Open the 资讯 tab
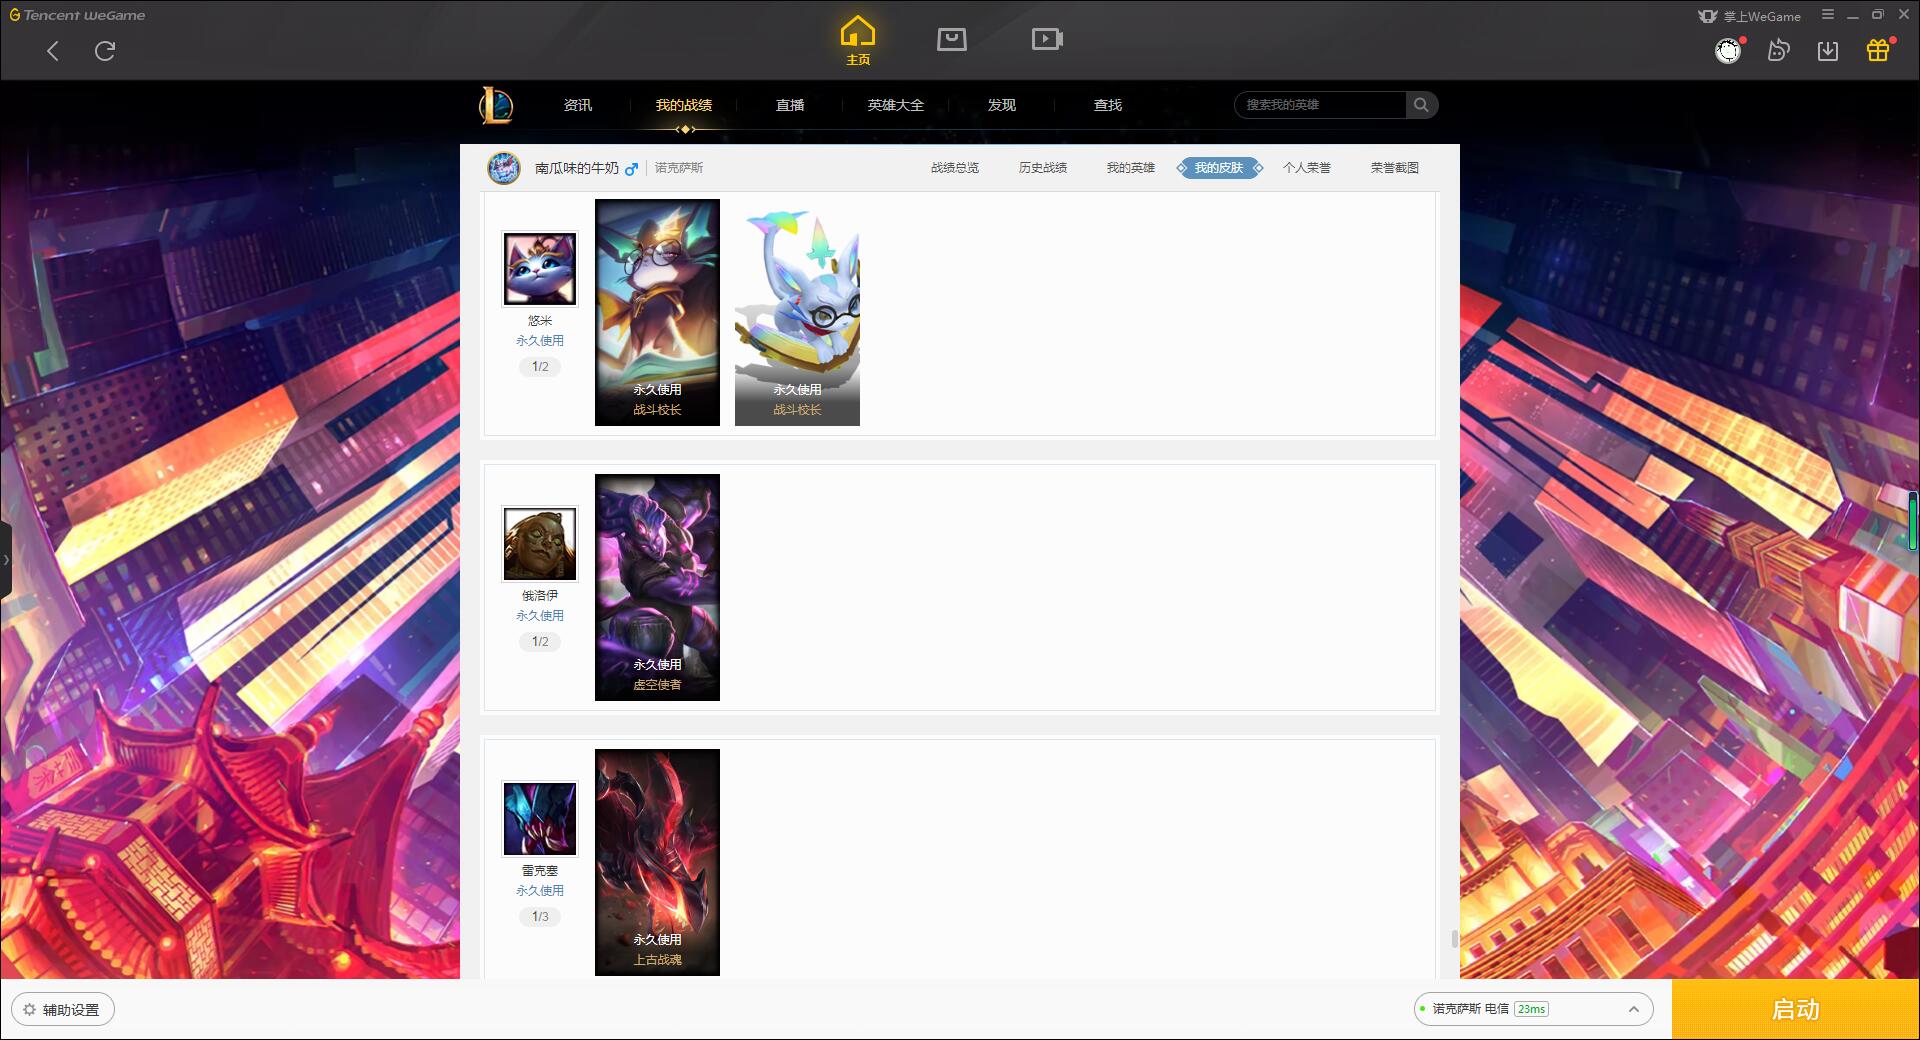The height and width of the screenshot is (1040, 1920). click(578, 105)
